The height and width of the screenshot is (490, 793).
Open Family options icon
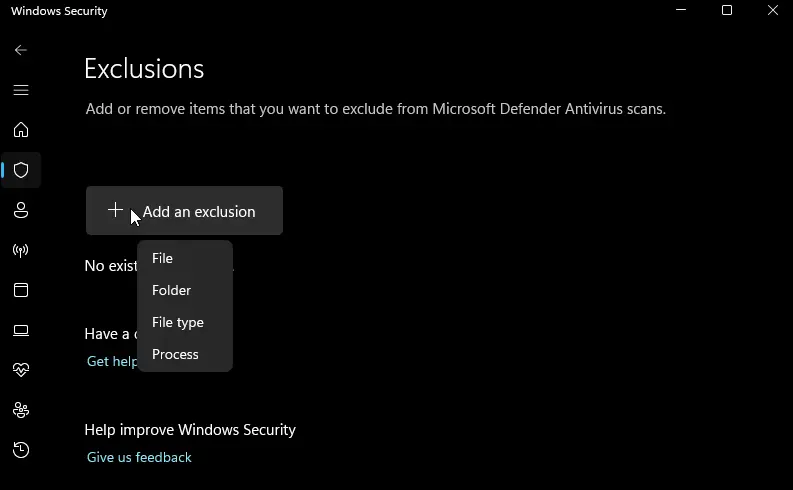[21, 410]
